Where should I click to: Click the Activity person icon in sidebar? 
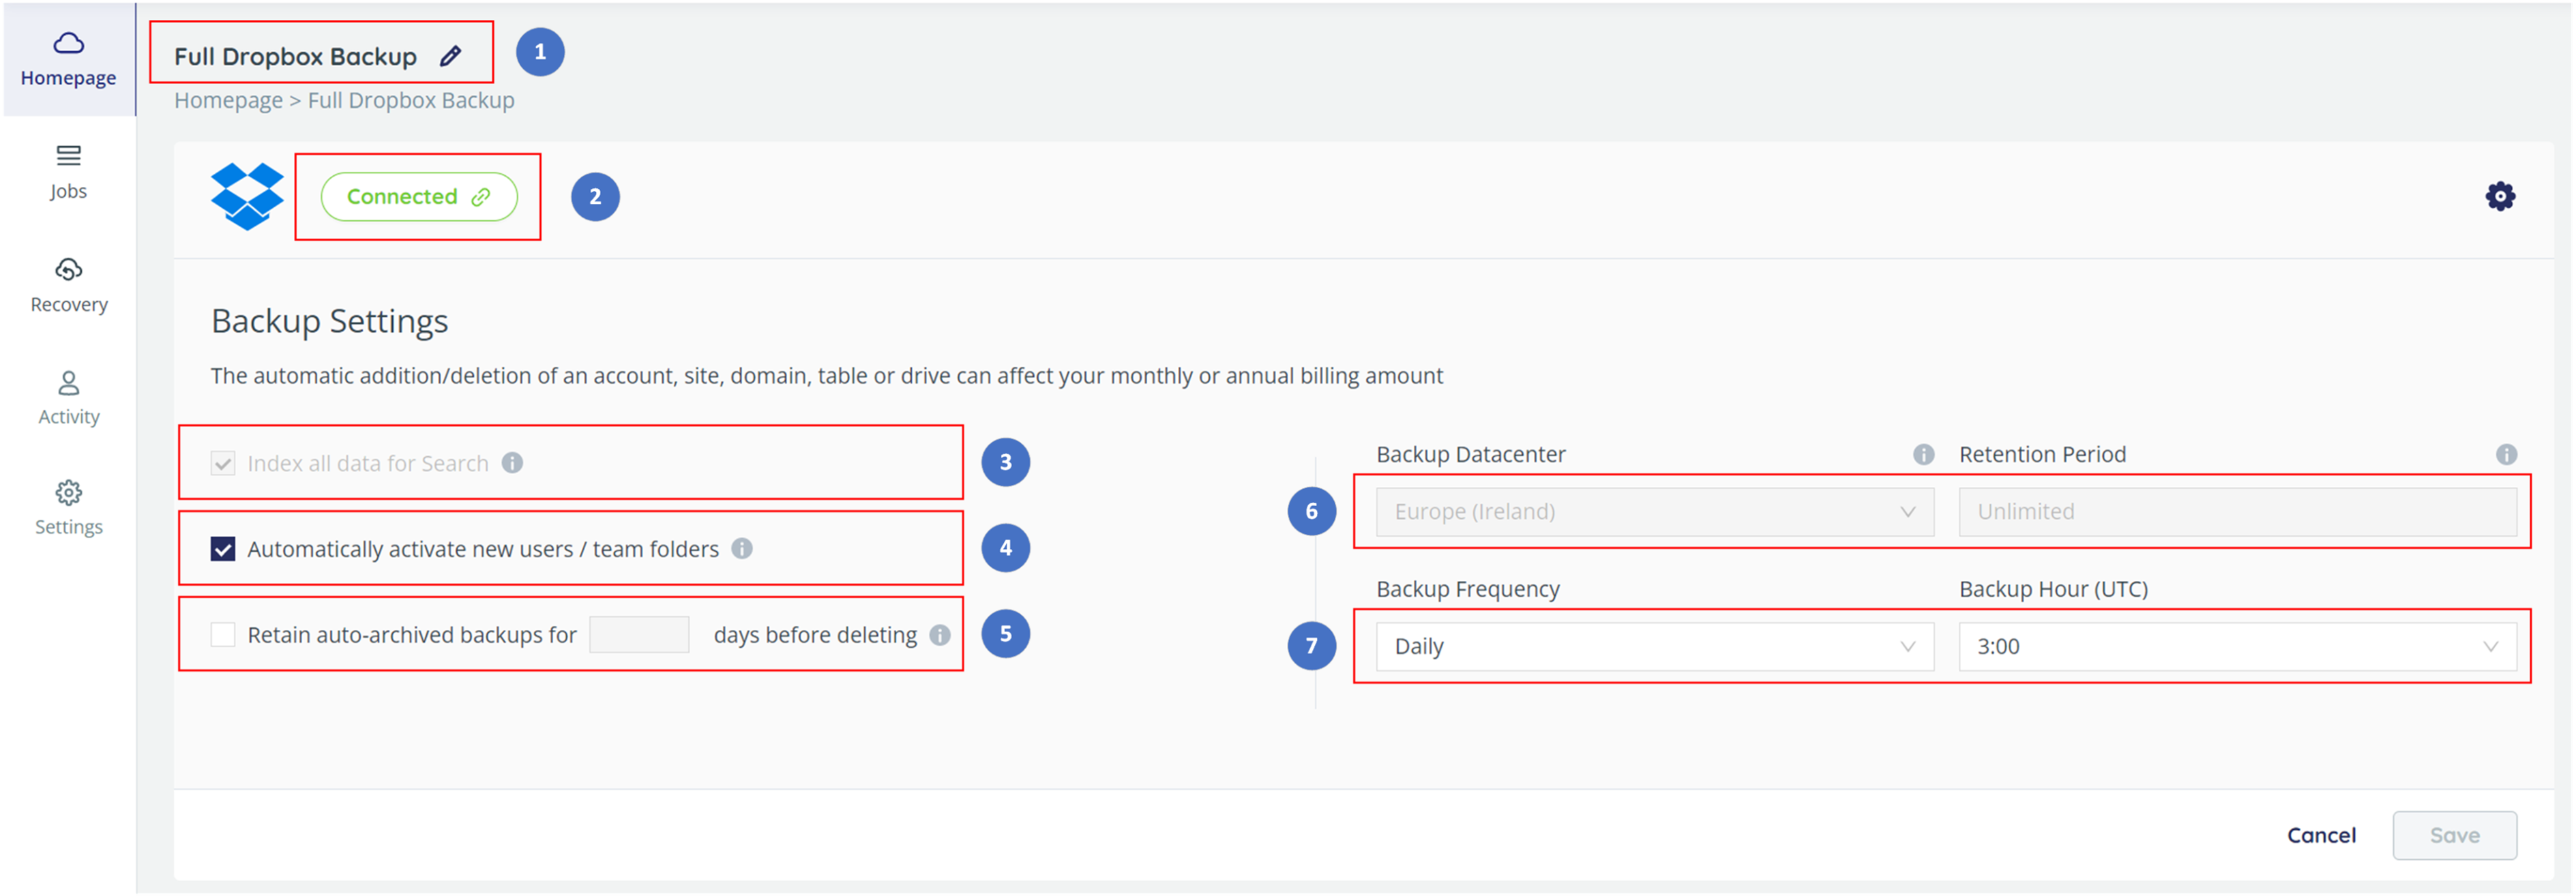click(68, 383)
